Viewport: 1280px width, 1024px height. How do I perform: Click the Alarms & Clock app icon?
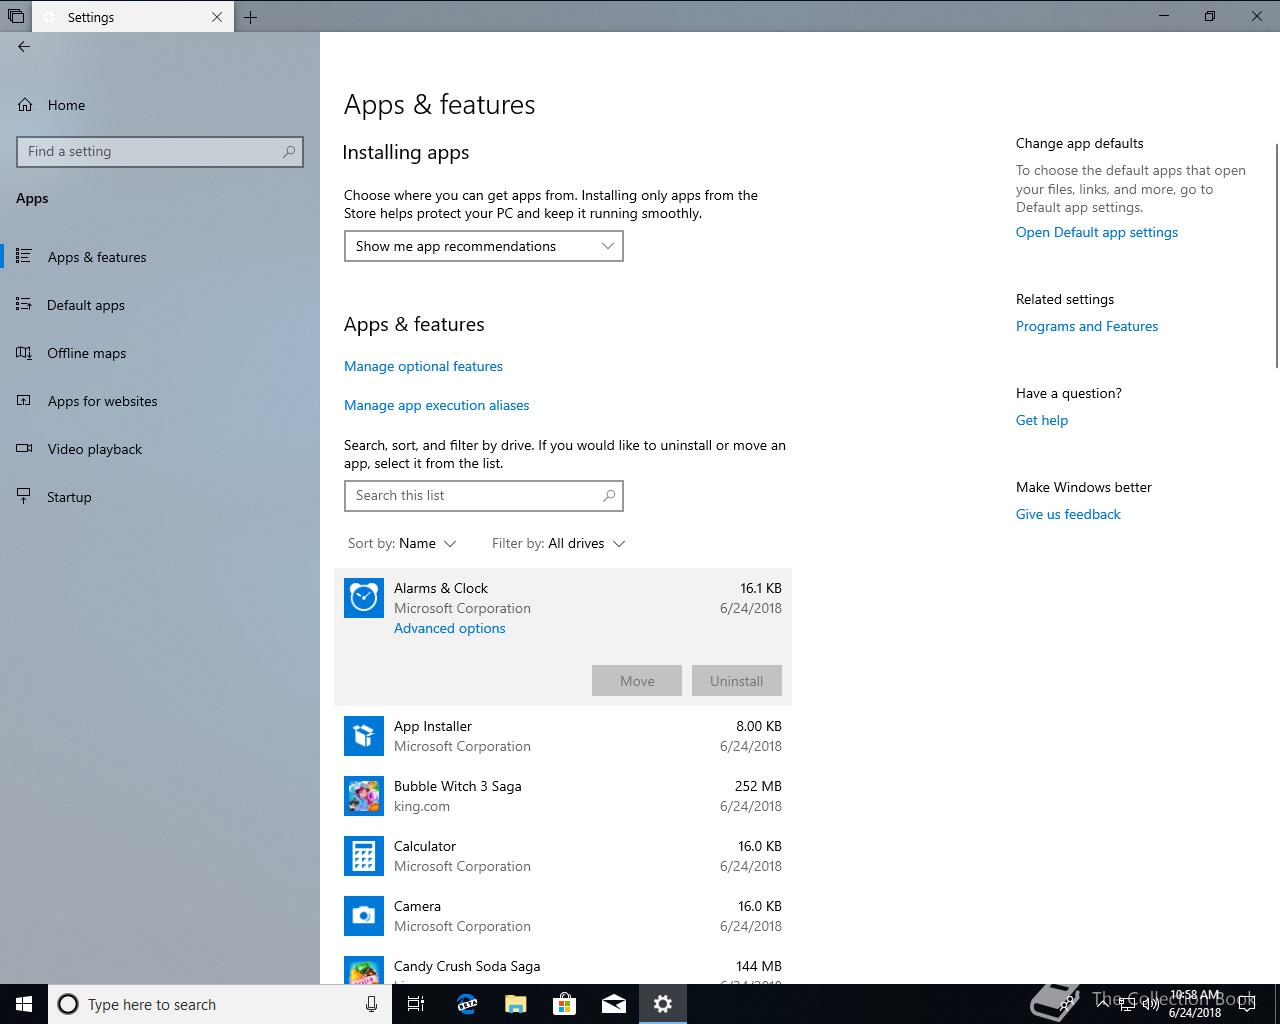pyautogui.click(x=364, y=598)
